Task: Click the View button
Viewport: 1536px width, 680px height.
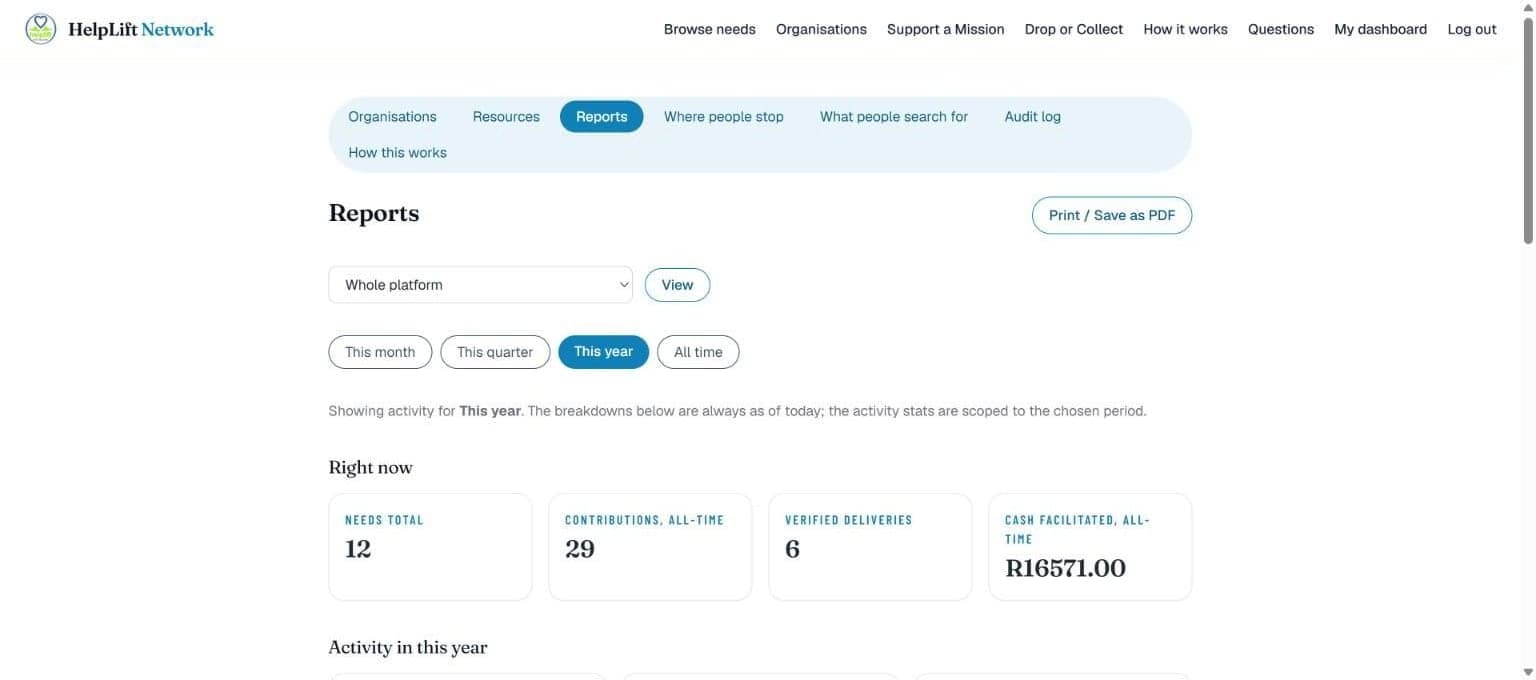Action: [677, 285]
